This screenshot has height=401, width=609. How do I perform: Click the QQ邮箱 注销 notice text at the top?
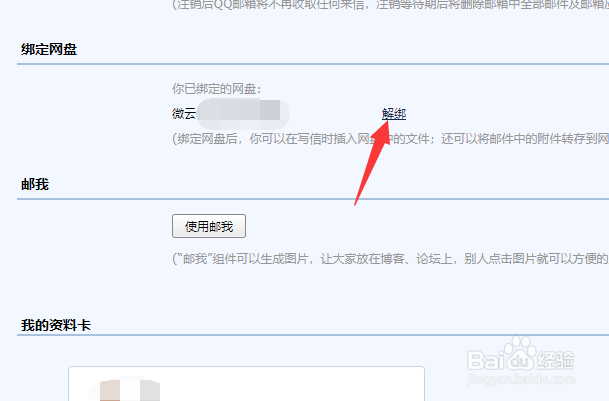coord(390,5)
